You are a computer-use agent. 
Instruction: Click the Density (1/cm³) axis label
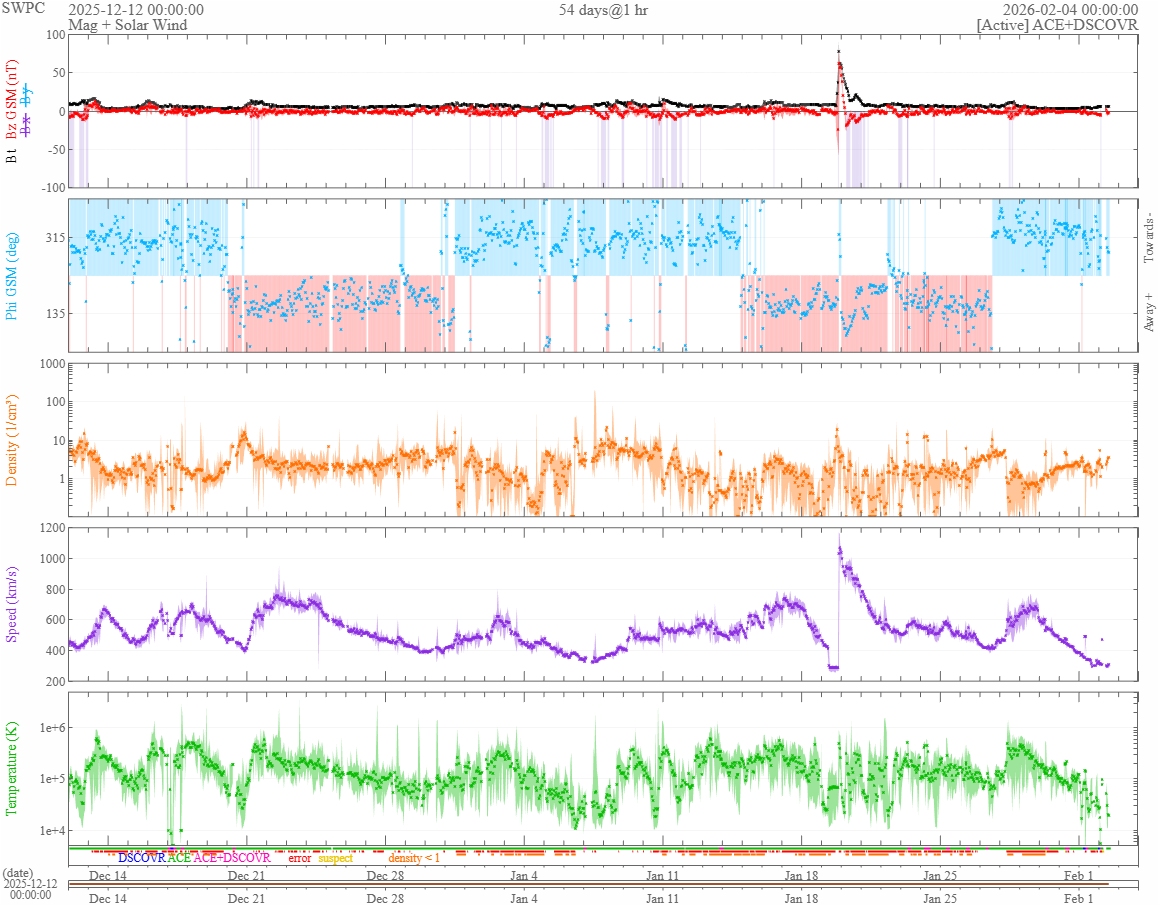tap(11, 440)
